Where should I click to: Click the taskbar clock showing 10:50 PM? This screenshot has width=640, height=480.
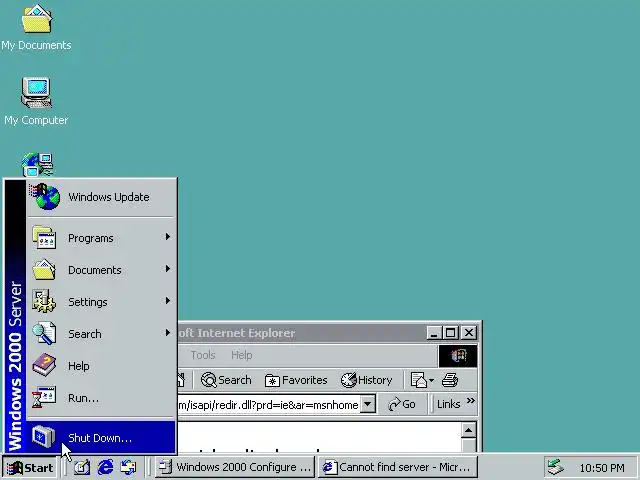click(x=602, y=468)
